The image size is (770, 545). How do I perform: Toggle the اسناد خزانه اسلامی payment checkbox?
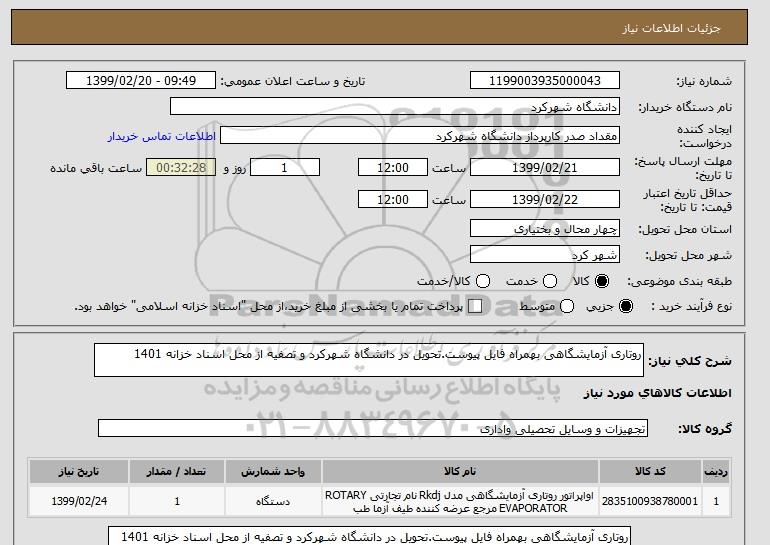(475, 306)
